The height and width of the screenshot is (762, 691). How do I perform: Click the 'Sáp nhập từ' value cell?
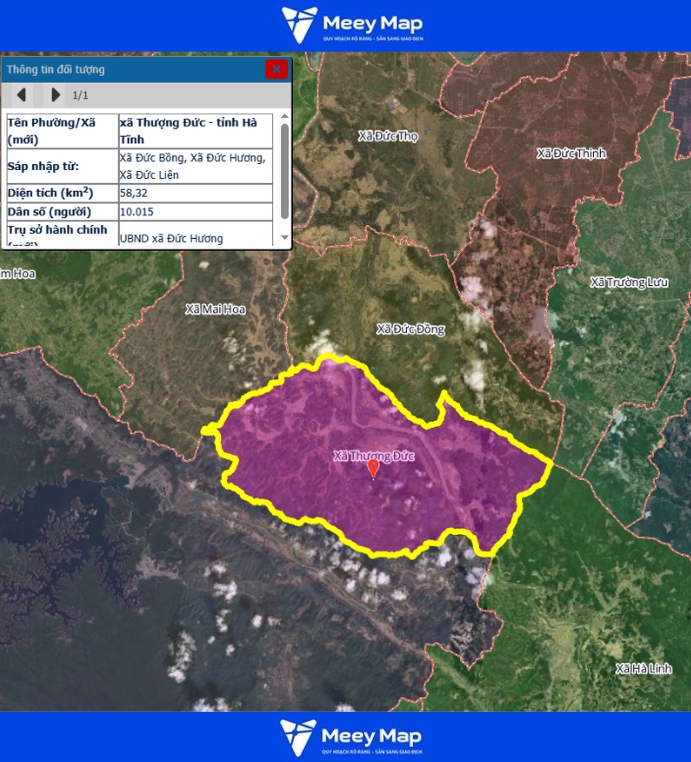(195, 166)
